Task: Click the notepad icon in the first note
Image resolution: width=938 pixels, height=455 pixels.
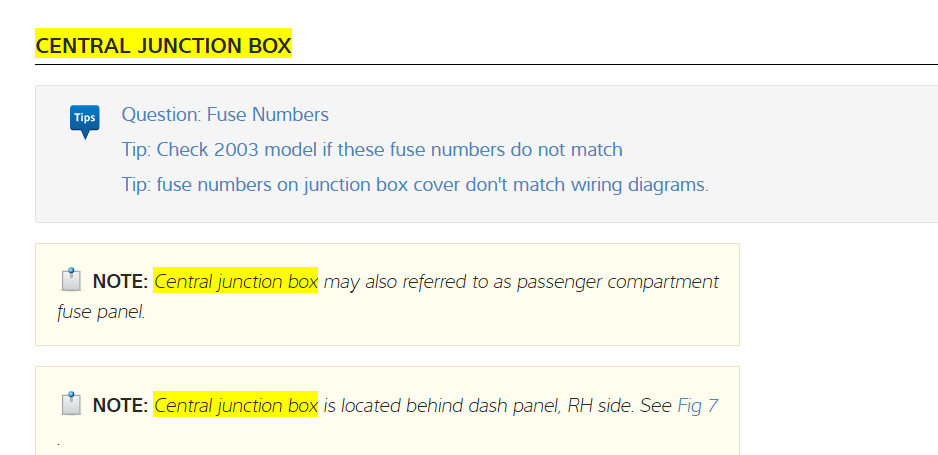Action: [70, 281]
